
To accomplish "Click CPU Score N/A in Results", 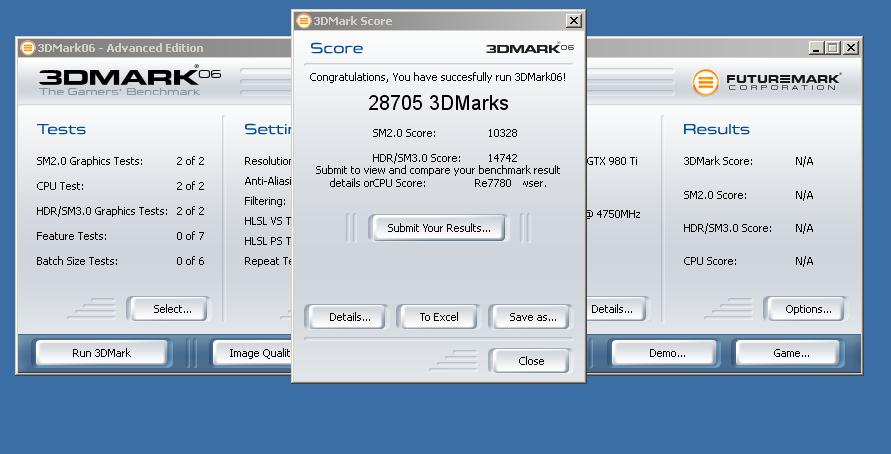I will coord(748,261).
